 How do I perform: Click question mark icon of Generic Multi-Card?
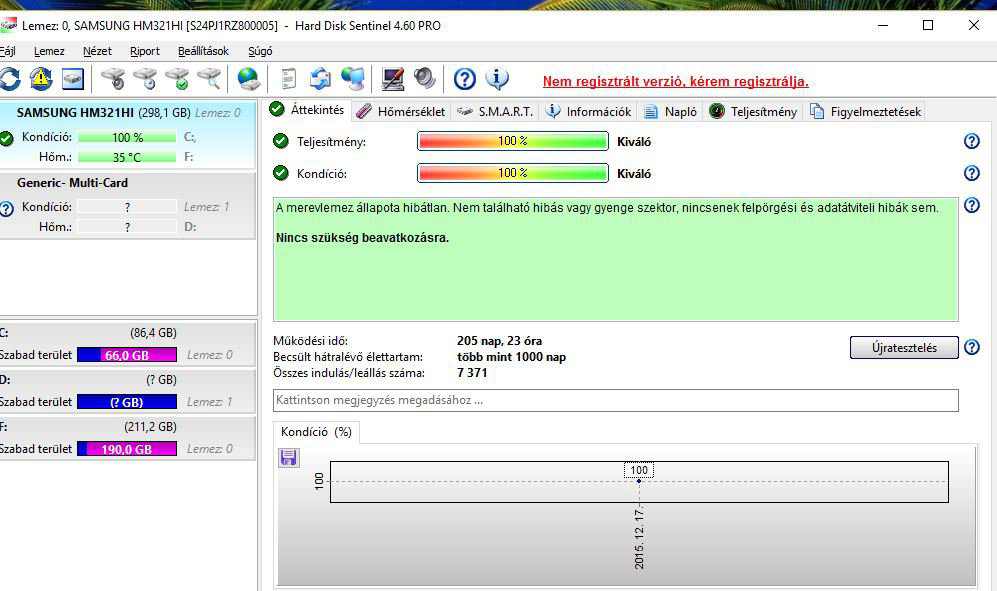coord(6,209)
